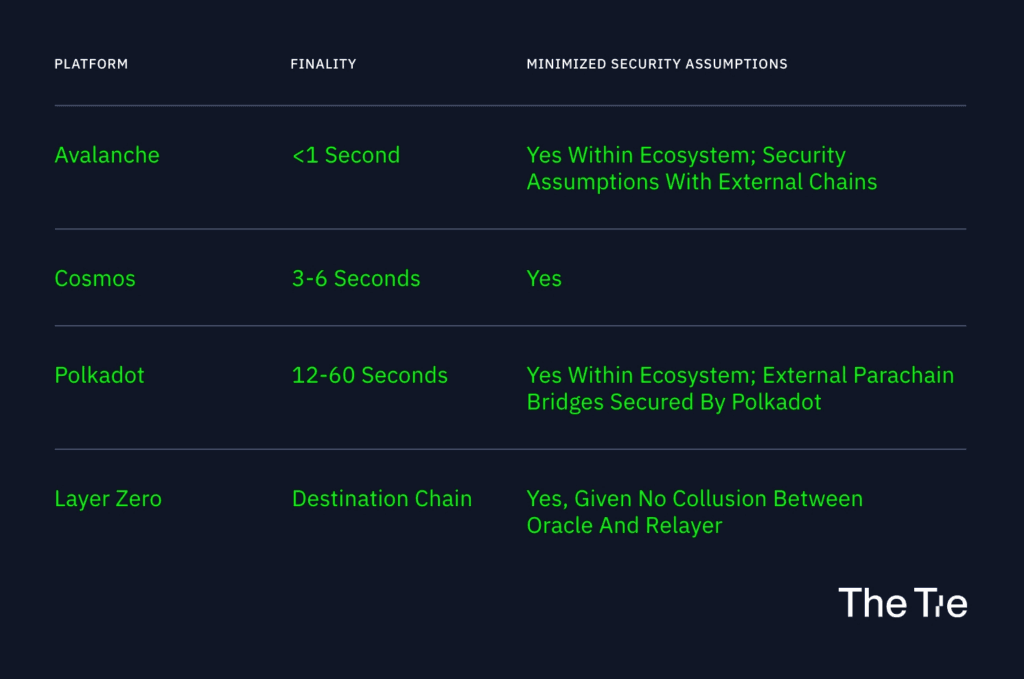Click the <1 Second finality value
This screenshot has width=1024, height=679.
click(346, 156)
